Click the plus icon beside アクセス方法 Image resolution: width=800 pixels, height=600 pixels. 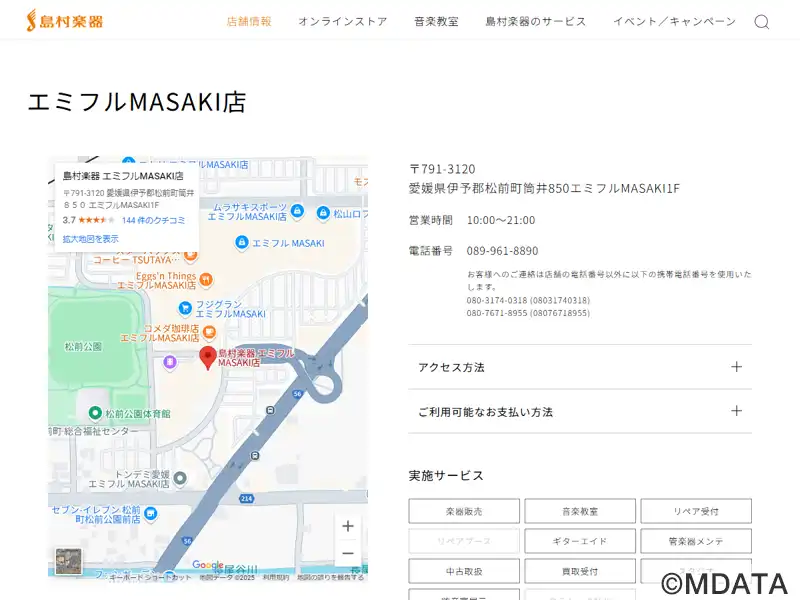tap(736, 367)
